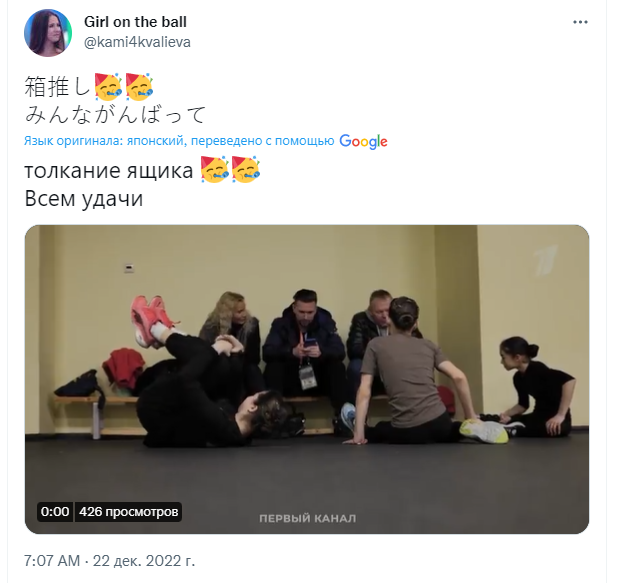Click second party emoji after 箱推し
The height and width of the screenshot is (583, 630).
click(x=139, y=86)
